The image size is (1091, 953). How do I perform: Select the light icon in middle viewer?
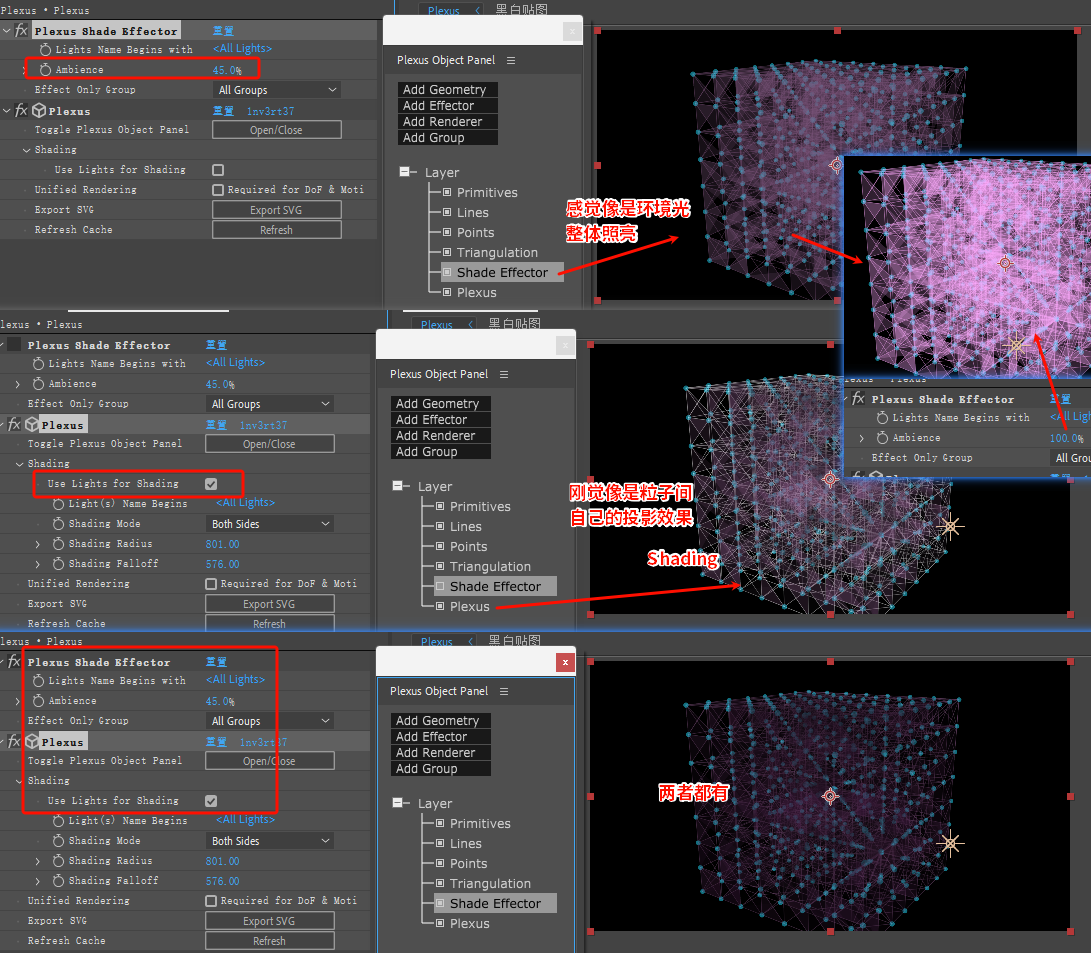[x=950, y=527]
